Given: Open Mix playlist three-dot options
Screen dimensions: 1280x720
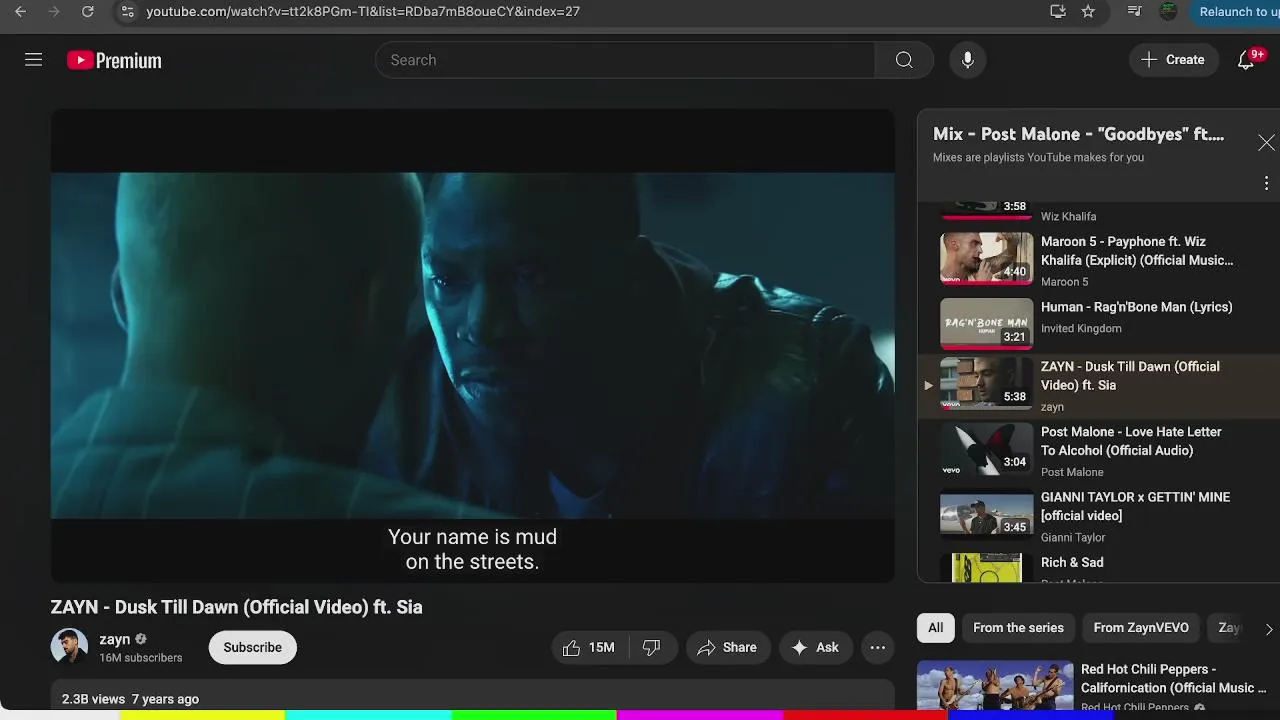Looking at the screenshot, I should [x=1266, y=183].
